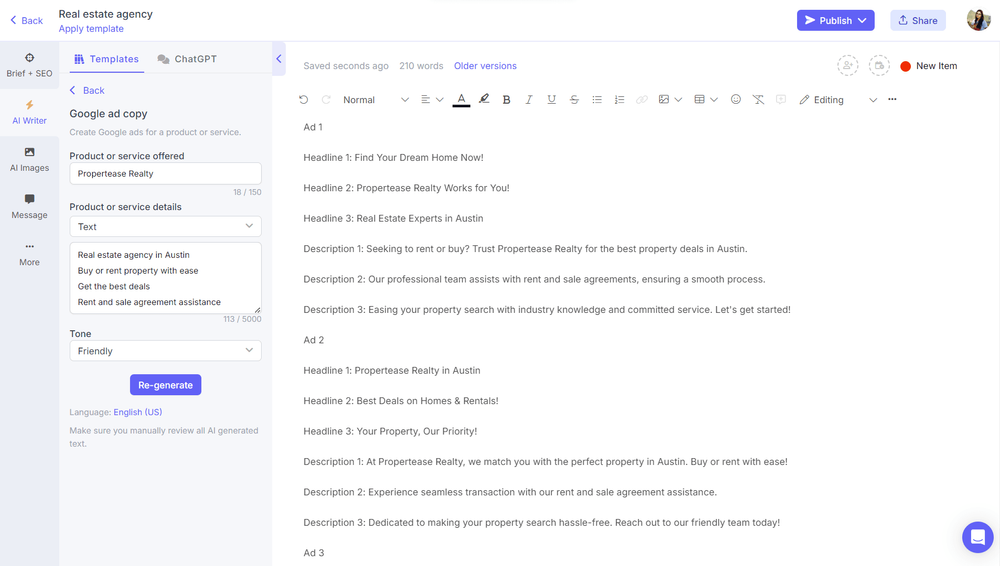The height and width of the screenshot is (566, 1000).
Task: Open the Text details type dropdown
Action: 165,227
